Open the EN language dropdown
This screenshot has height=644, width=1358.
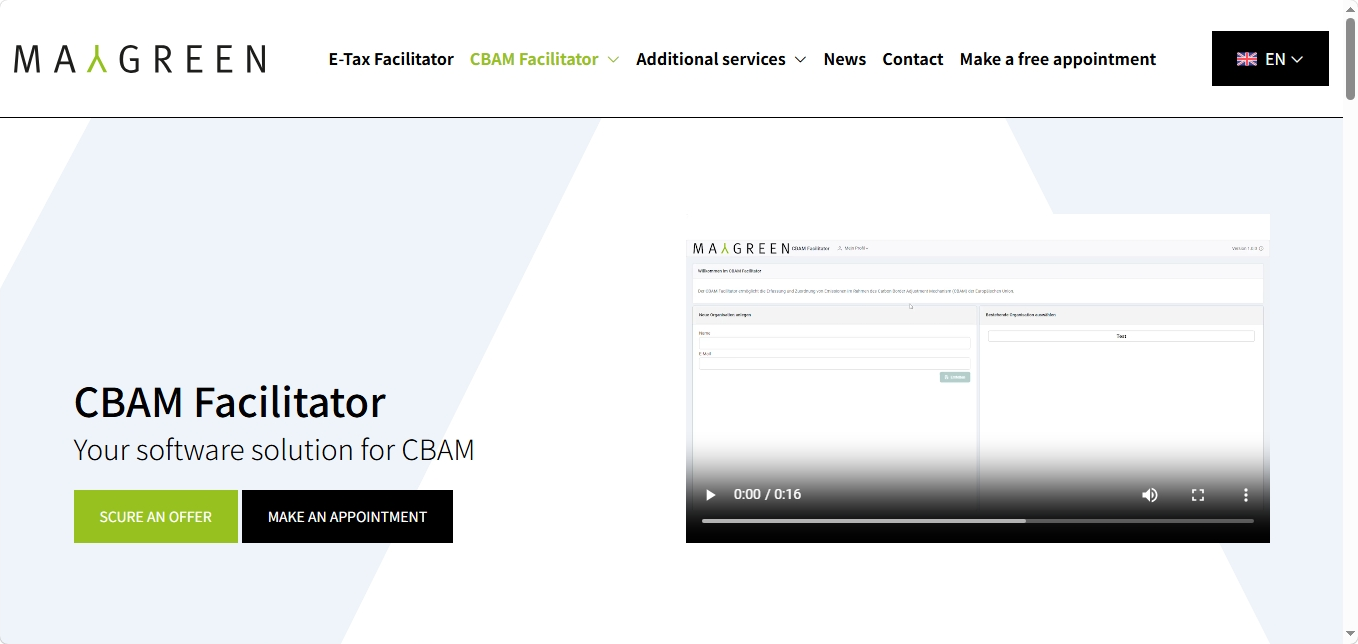[x=1270, y=58]
